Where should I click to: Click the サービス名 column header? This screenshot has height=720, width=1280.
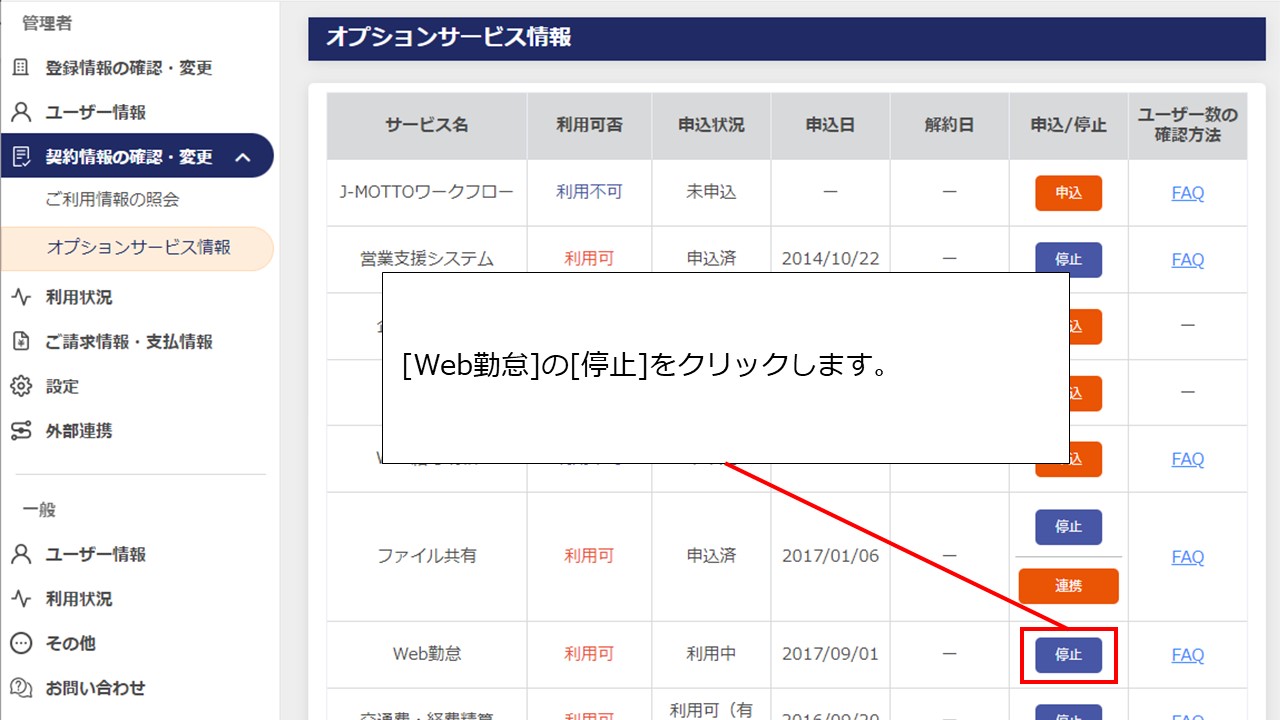pos(427,126)
